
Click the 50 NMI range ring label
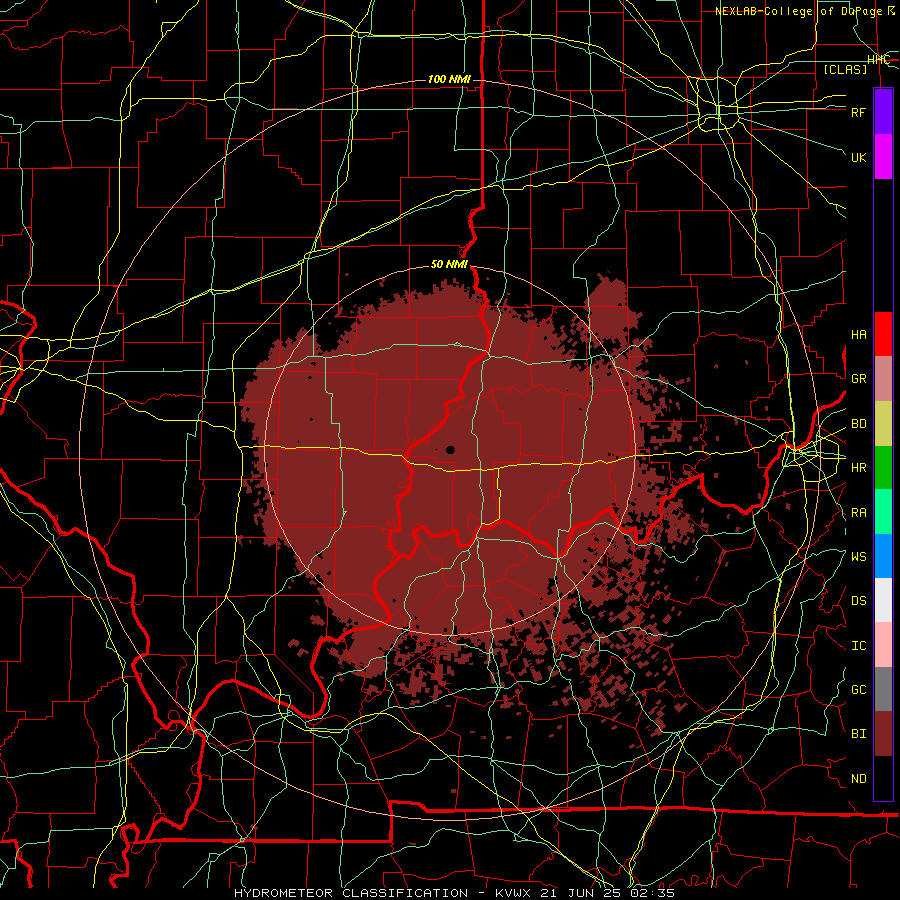point(449,265)
